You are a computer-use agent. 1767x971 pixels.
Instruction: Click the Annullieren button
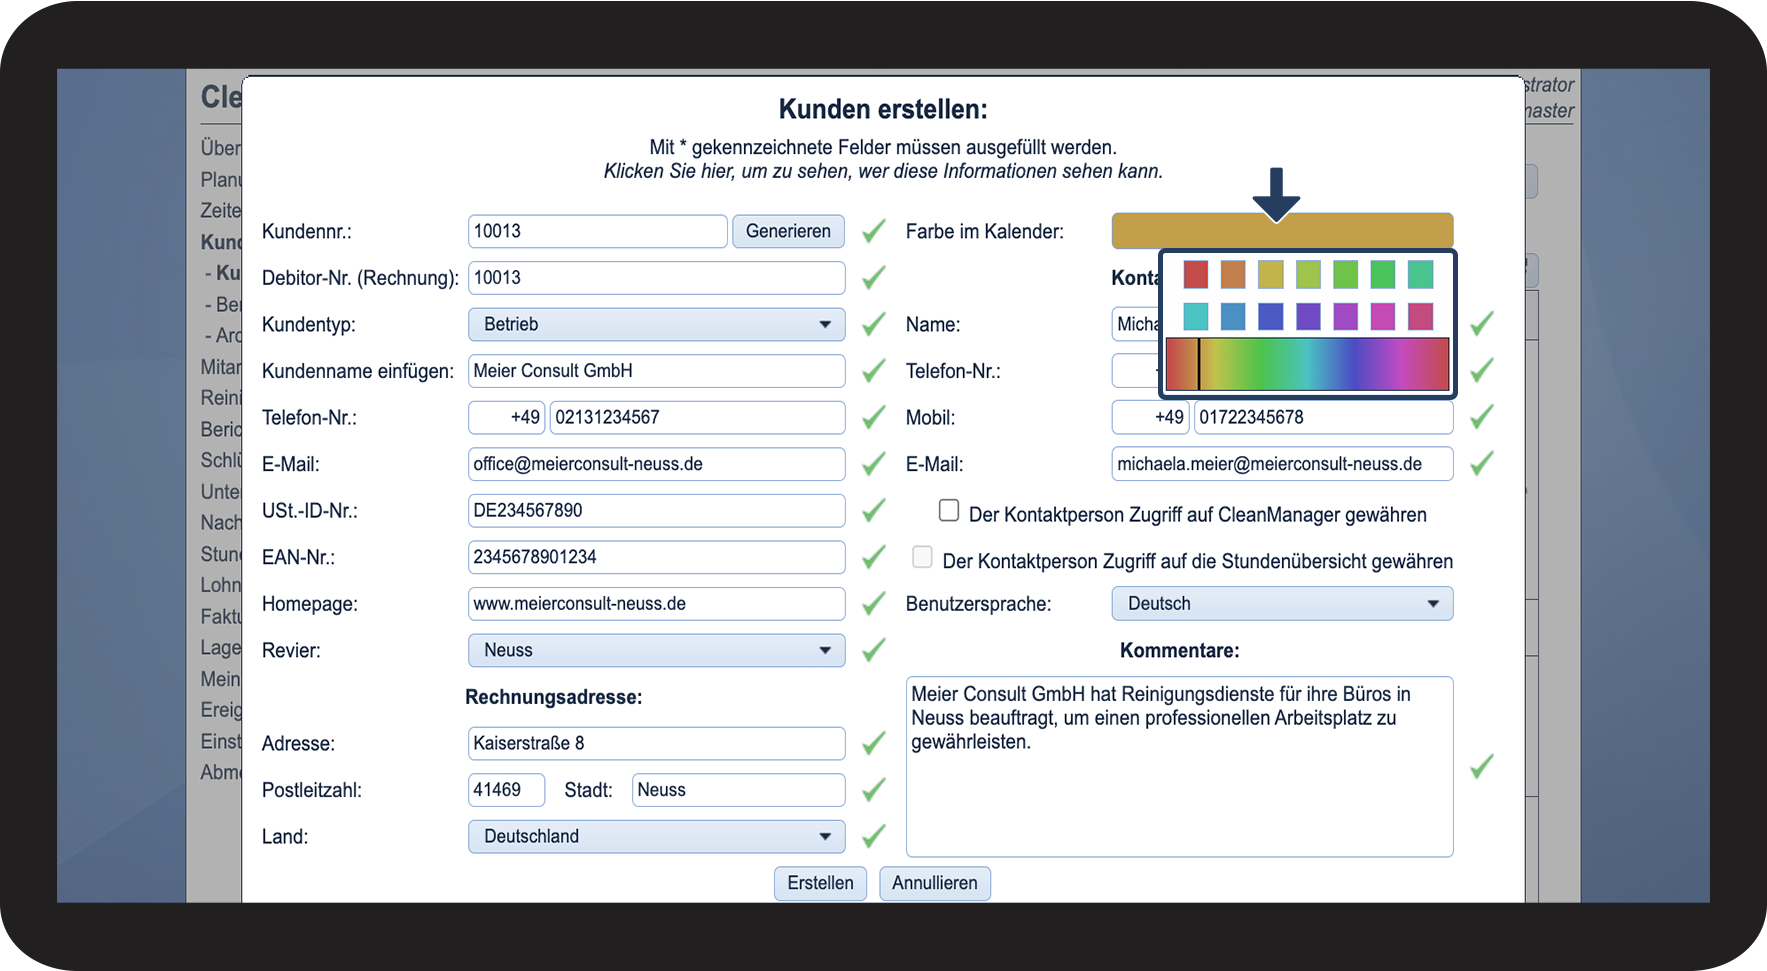coord(935,883)
